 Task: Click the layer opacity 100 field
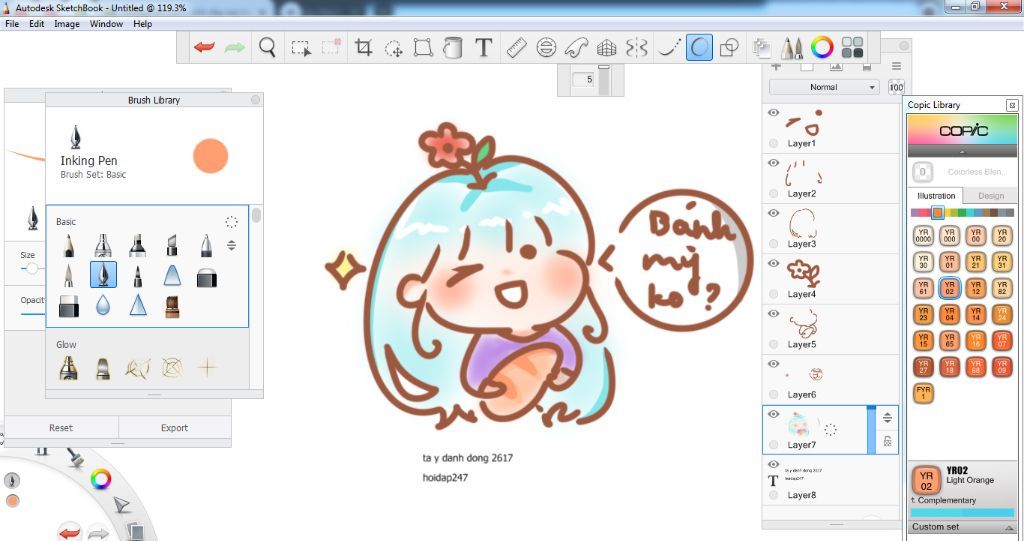(896, 87)
